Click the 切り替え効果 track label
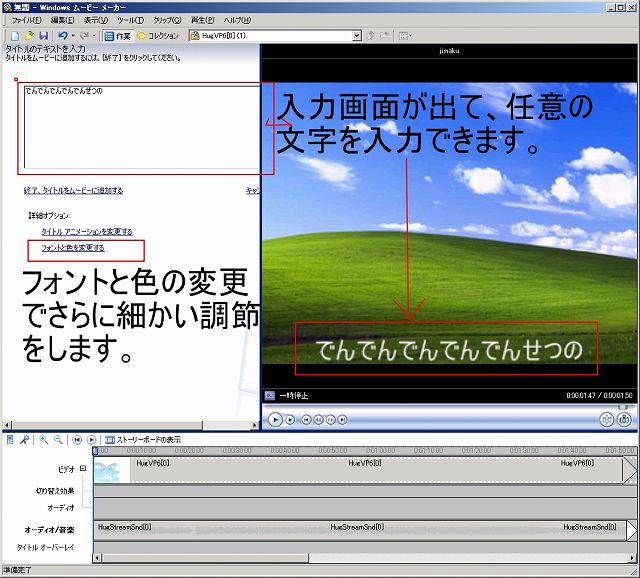The width and height of the screenshot is (640, 578). click(55, 491)
